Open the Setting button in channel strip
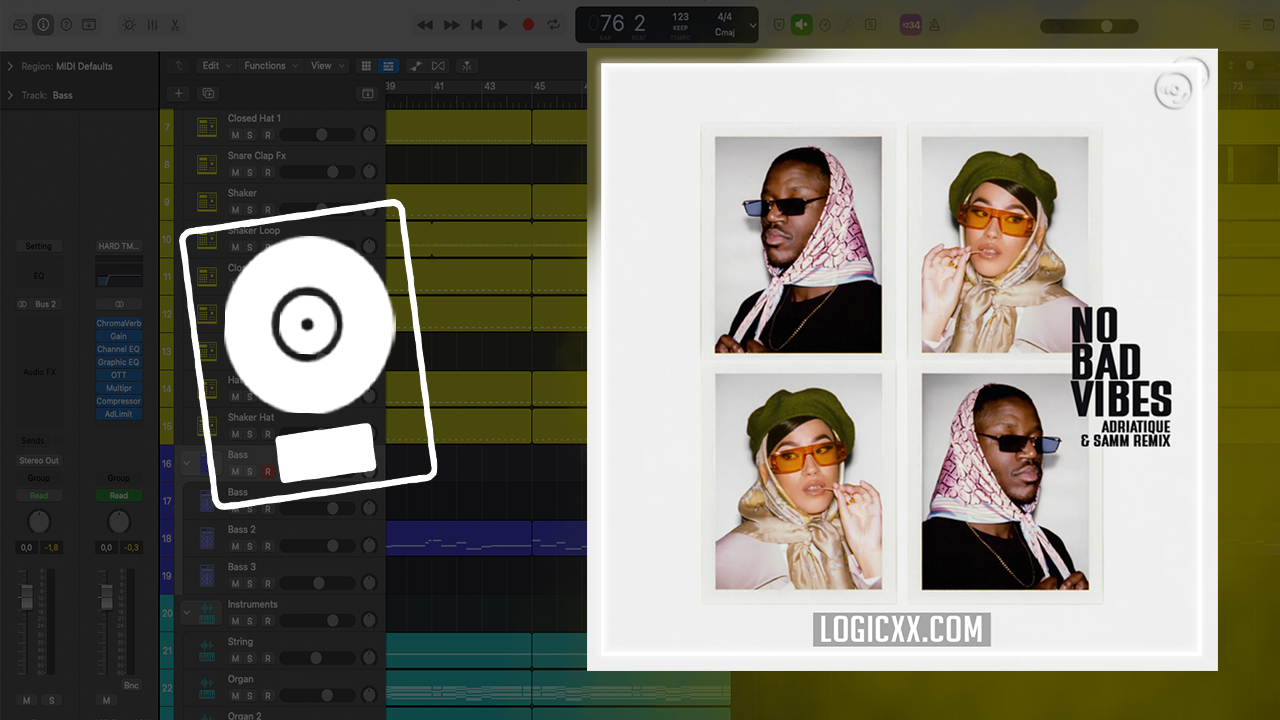 tap(39, 246)
